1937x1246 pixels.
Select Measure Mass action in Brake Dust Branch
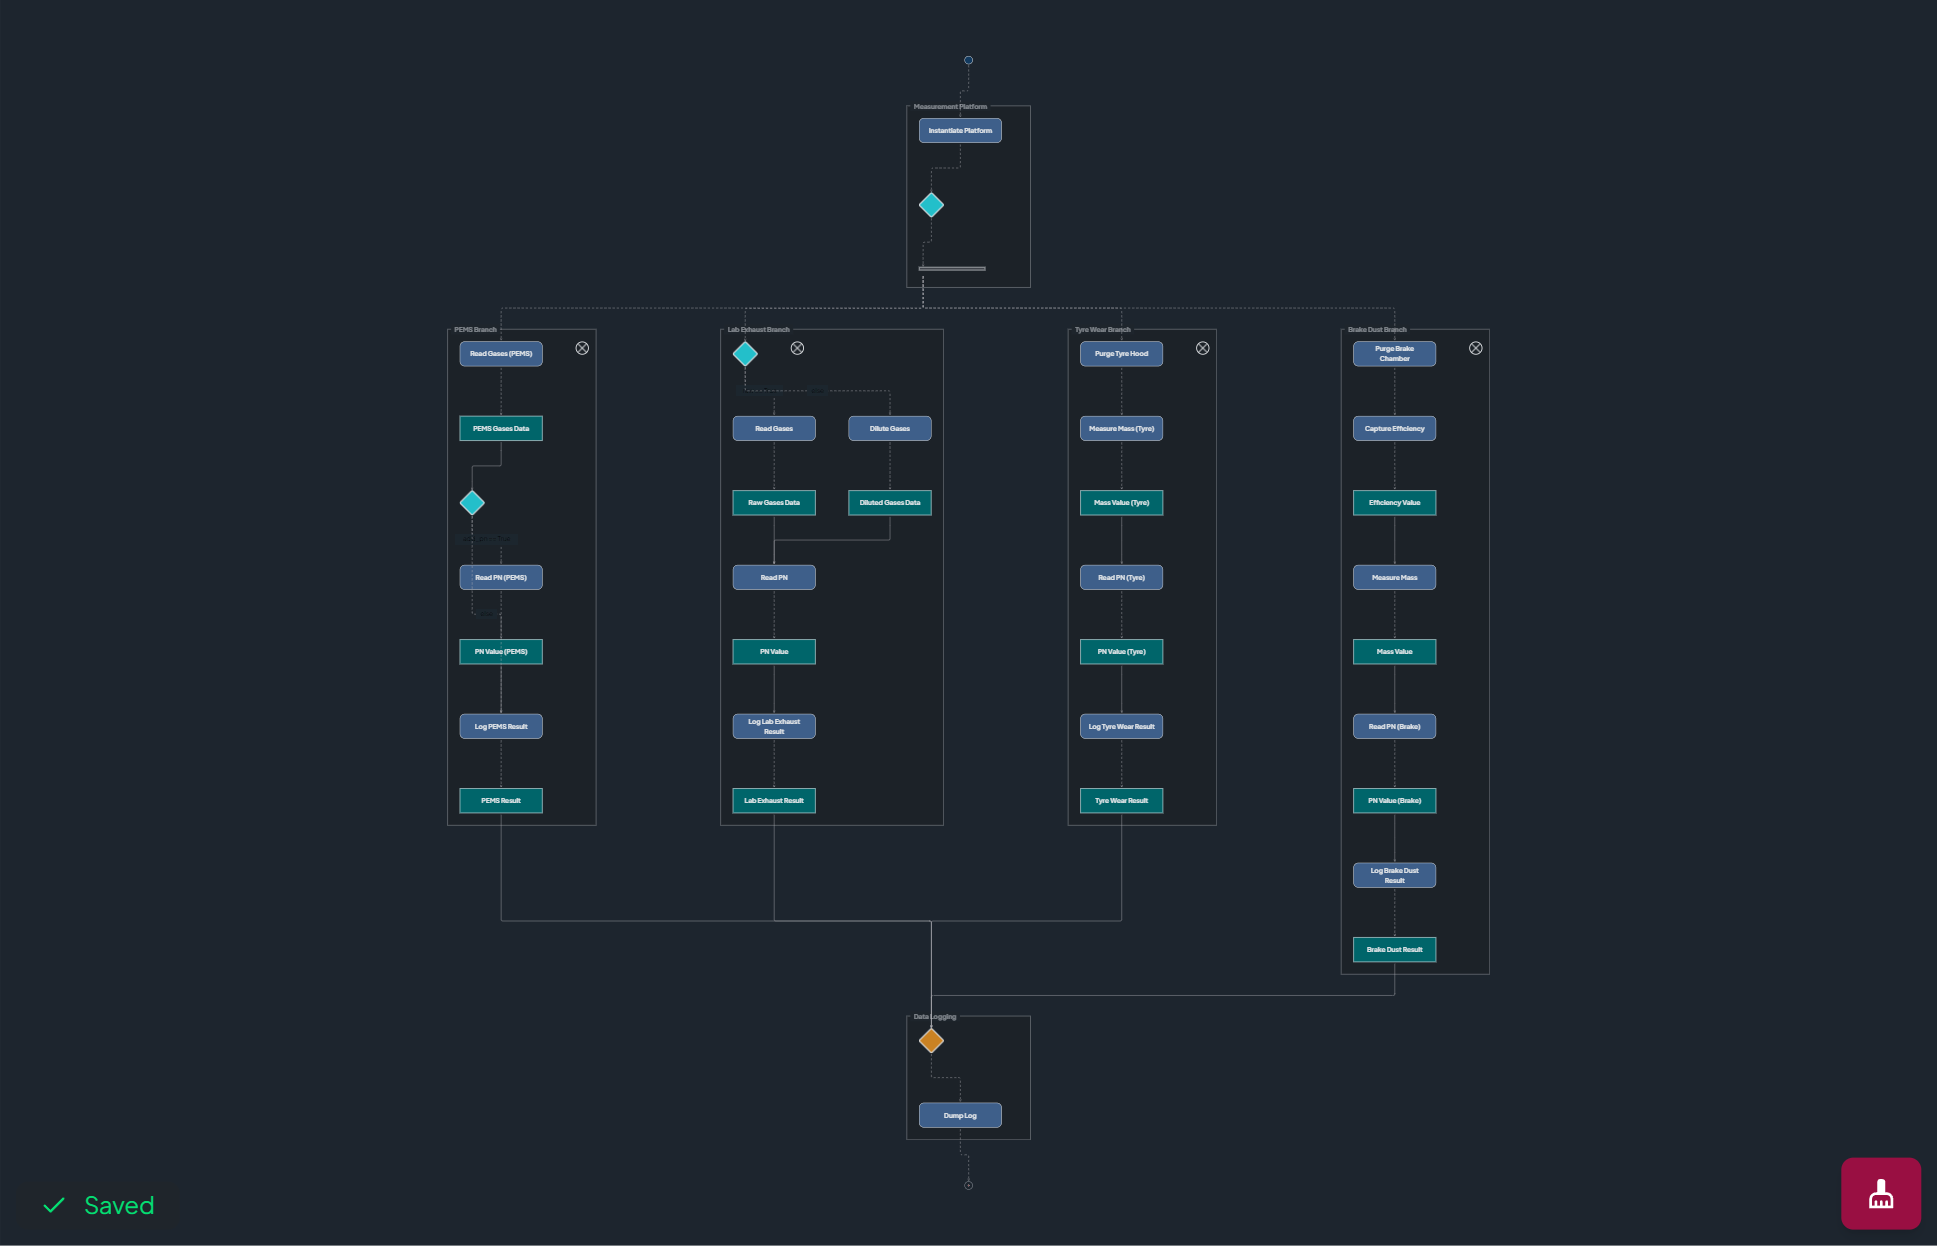coord(1394,577)
